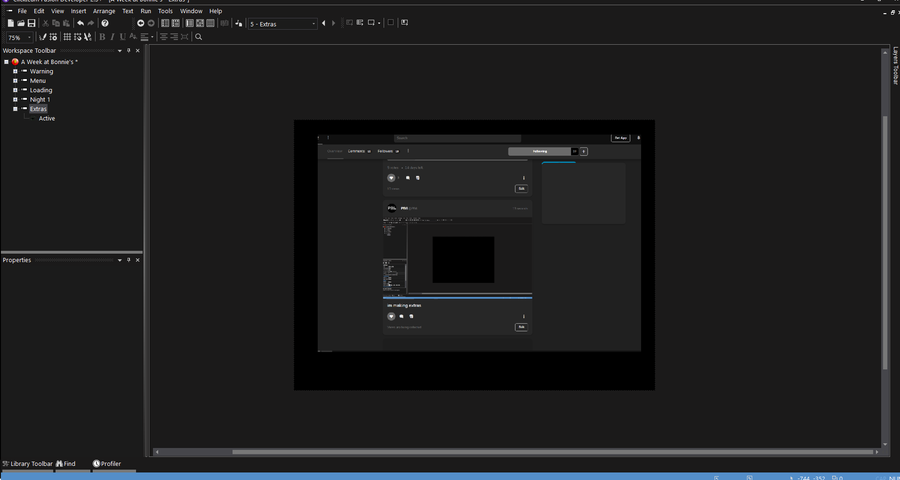Create a new application with New icon
Image resolution: width=900 pixels, height=480 pixels.
coord(10,23)
